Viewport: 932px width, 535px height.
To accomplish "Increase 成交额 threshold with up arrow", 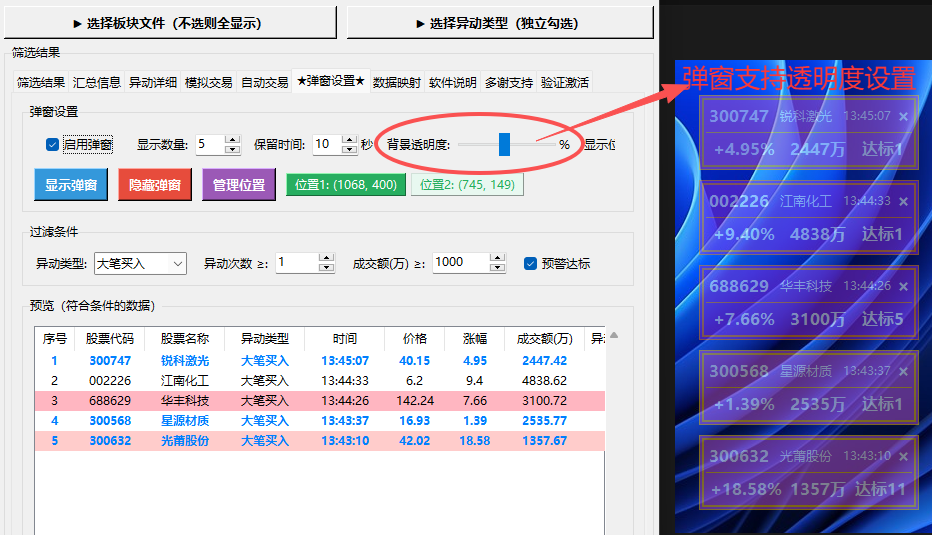I will (498, 257).
